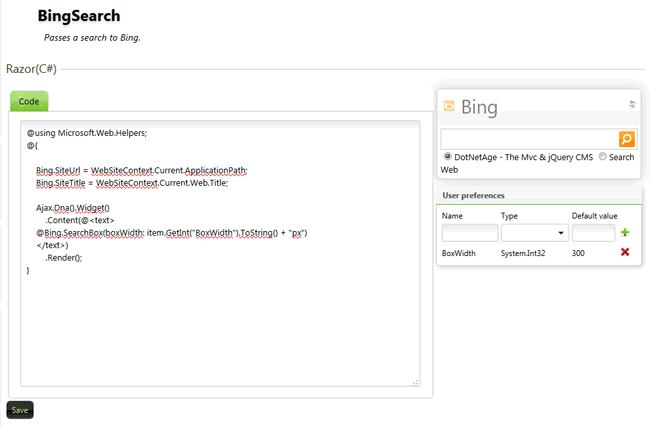Click the Bing widget title text
Image resolution: width=650 pixels, height=426 pixels.
(x=479, y=107)
